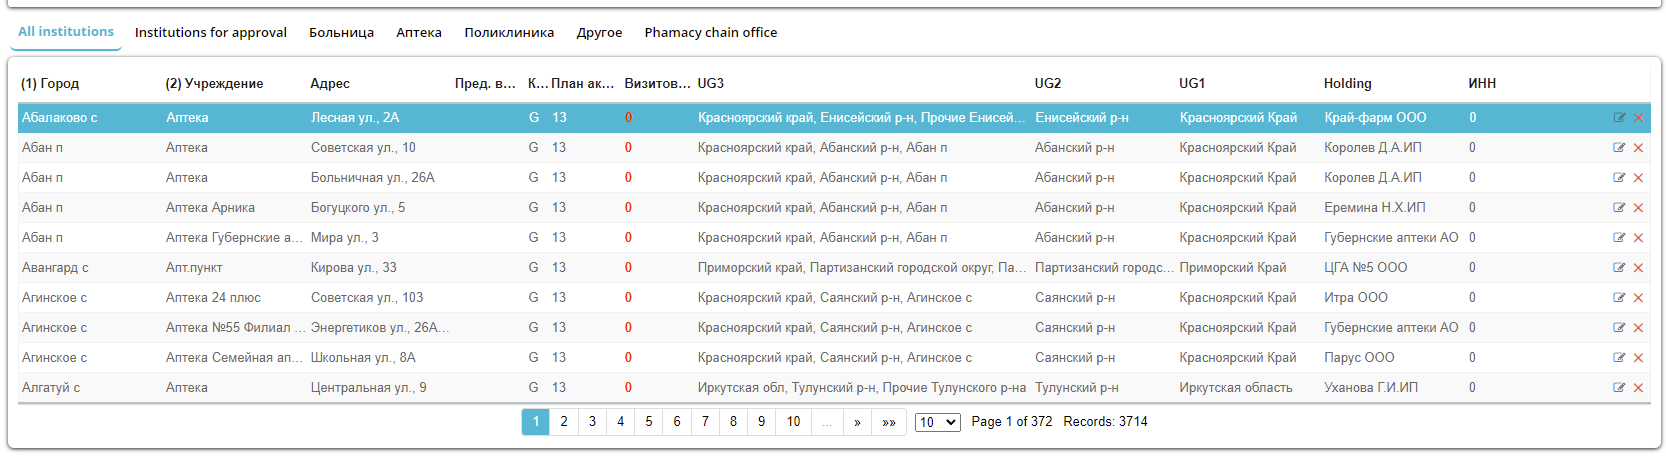Screen dimensions: 1666x459
Task: Open the Больница tab
Action: point(341,33)
